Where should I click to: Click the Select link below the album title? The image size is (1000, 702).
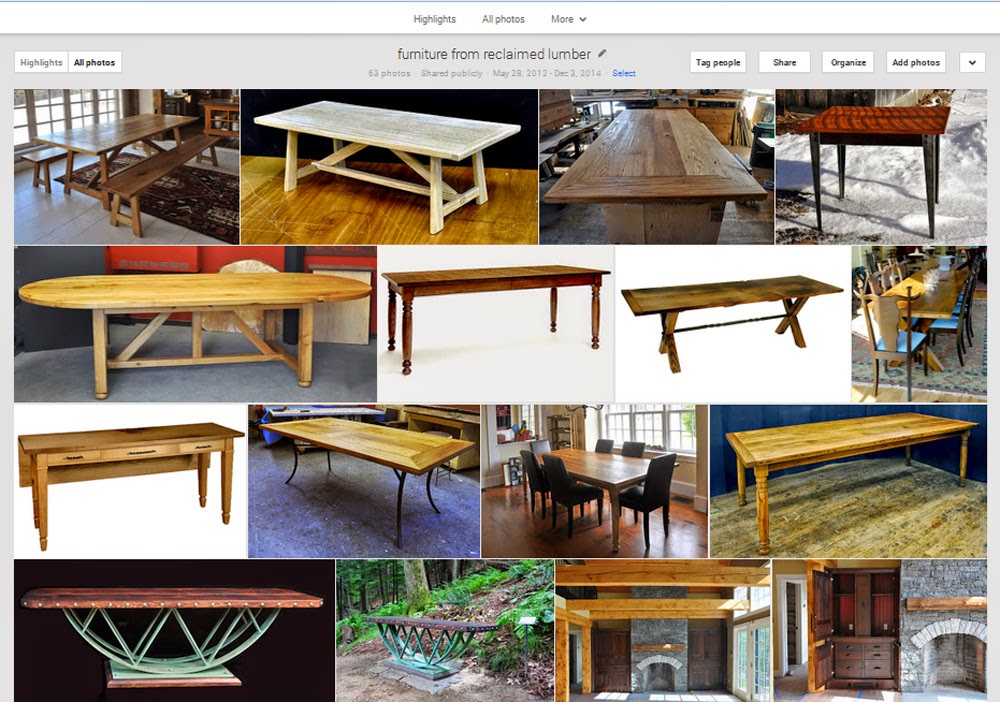click(x=624, y=73)
